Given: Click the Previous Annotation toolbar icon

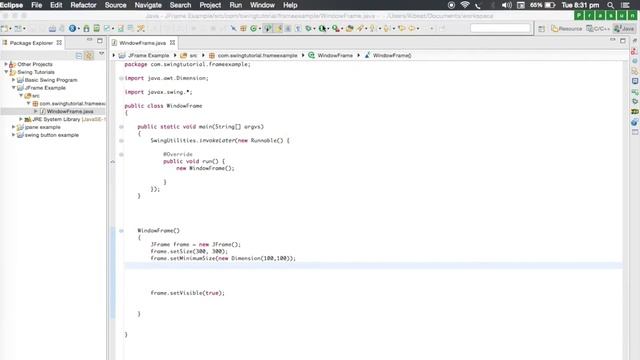Looking at the screenshot, I should click(386, 28).
